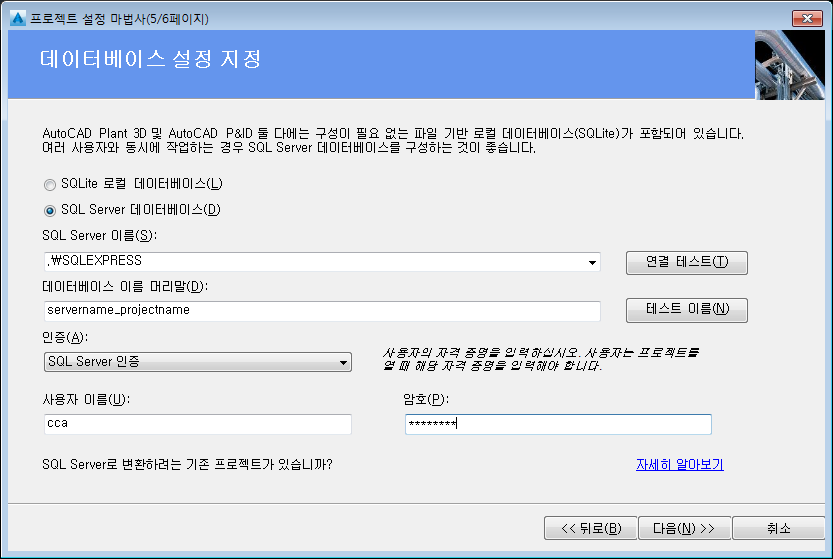Select SQL Server 데이터베이스 radio button
The height and width of the screenshot is (559, 833).
(50, 210)
